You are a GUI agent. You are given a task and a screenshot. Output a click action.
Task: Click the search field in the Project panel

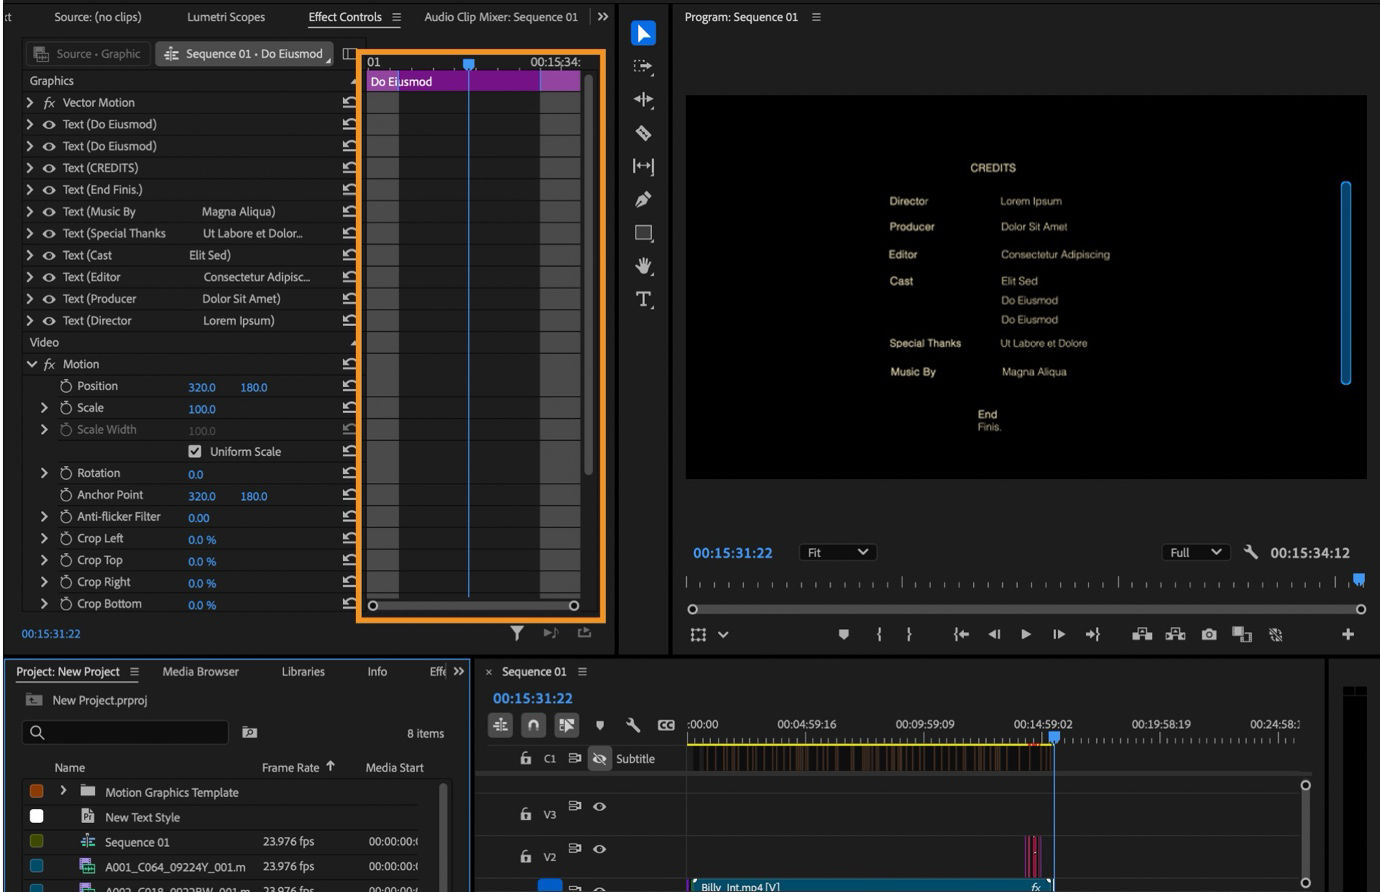click(125, 732)
